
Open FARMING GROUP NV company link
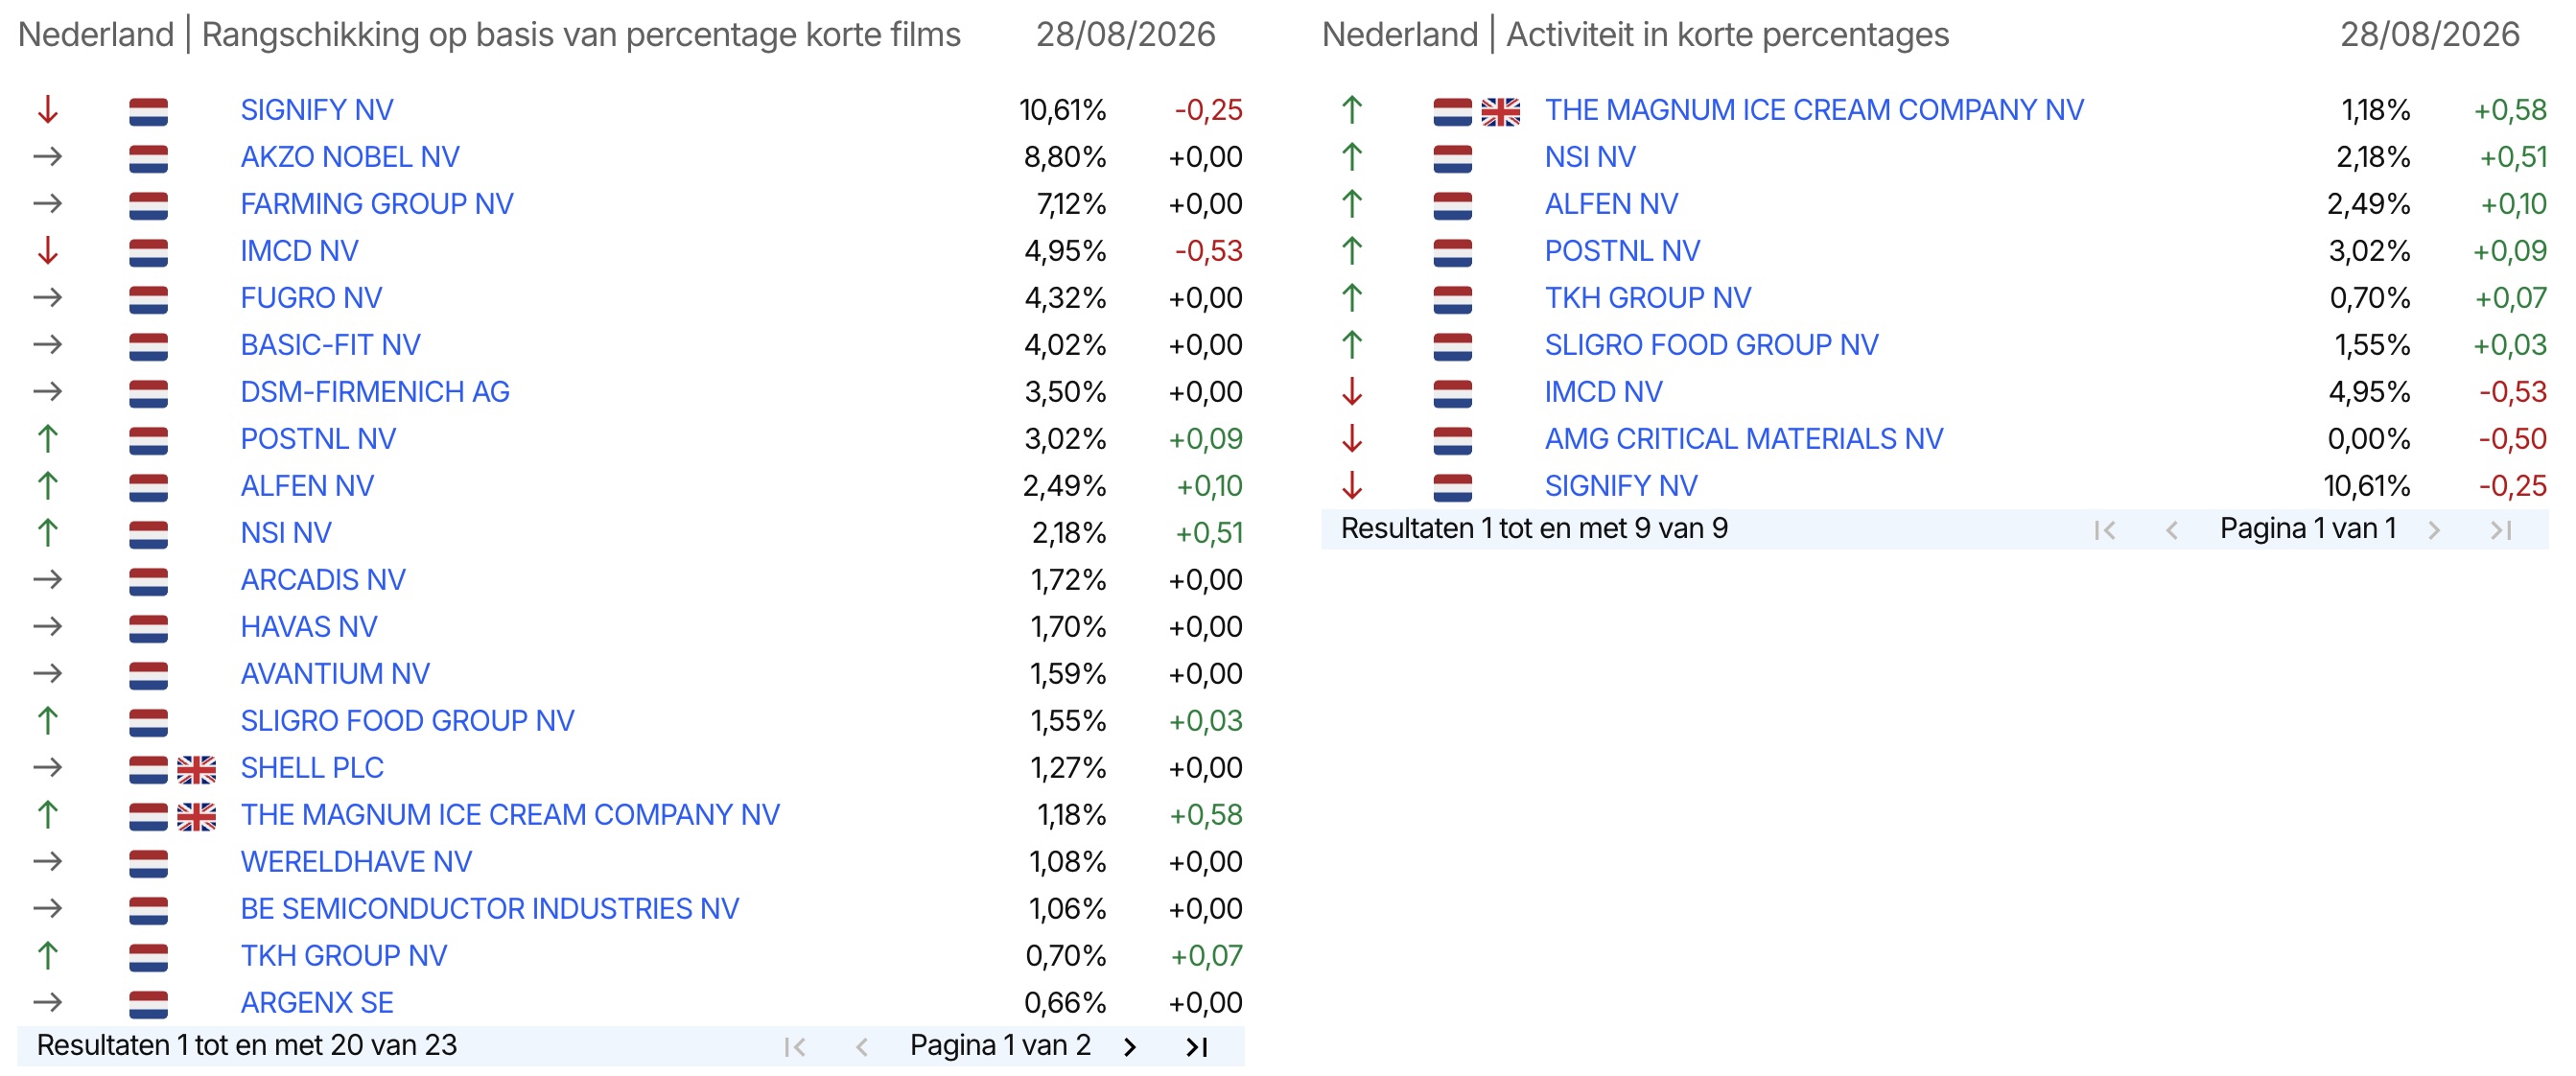[x=377, y=204]
